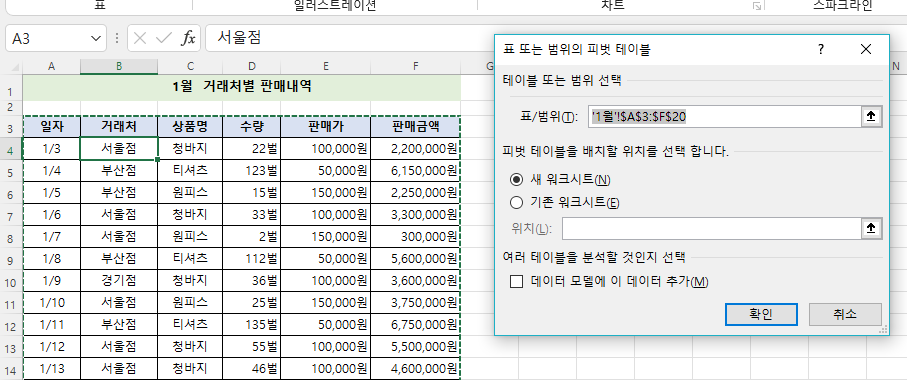This screenshot has height=380, width=907.
Task: Click the 일자 header cell
Action: pos(51,126)
